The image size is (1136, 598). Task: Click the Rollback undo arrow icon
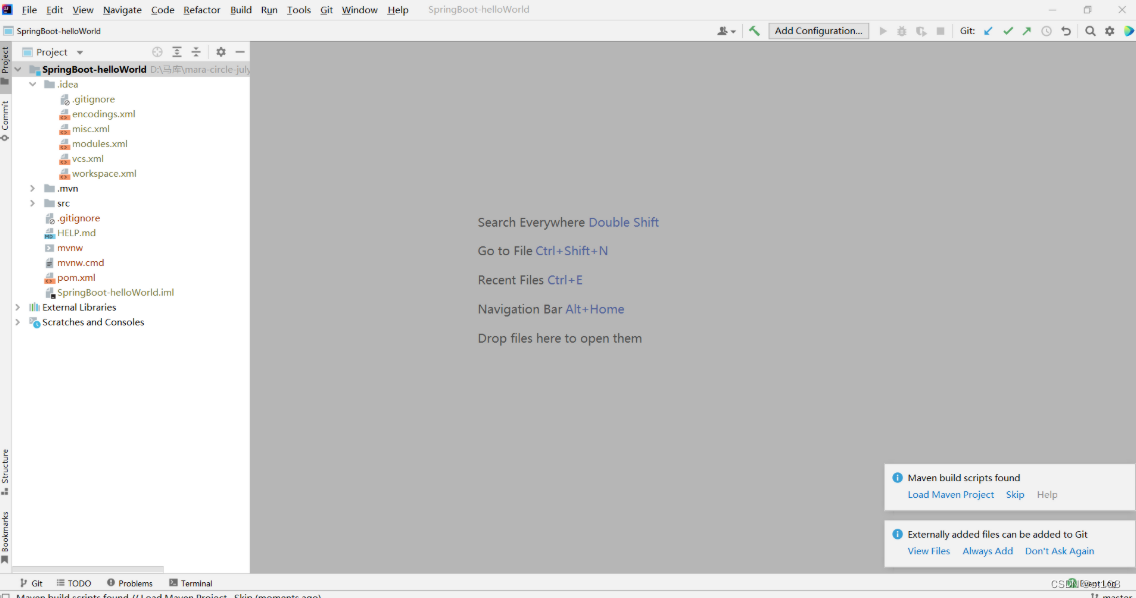1066,31
